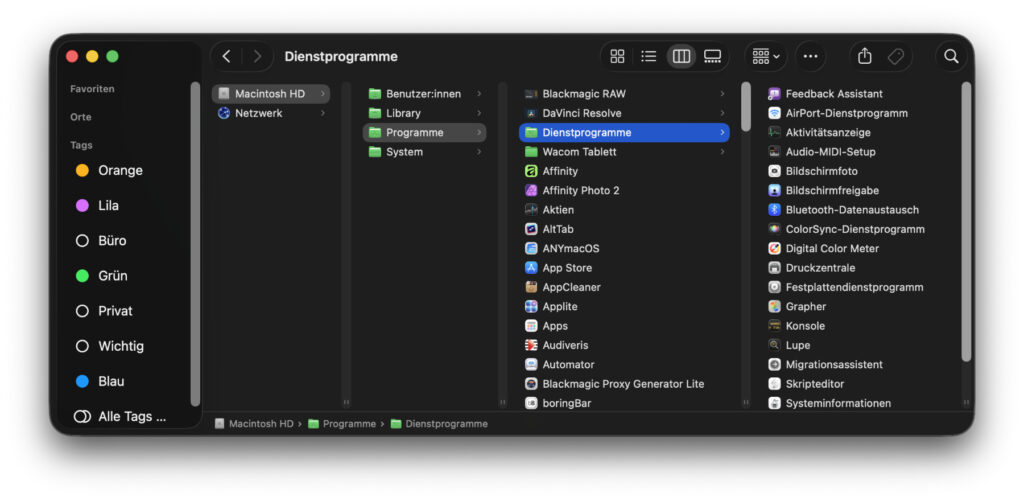This screenshot has width=1024, height=501.
Task: Select the Audiveris app icon
Action: click(x=531, y=346)
